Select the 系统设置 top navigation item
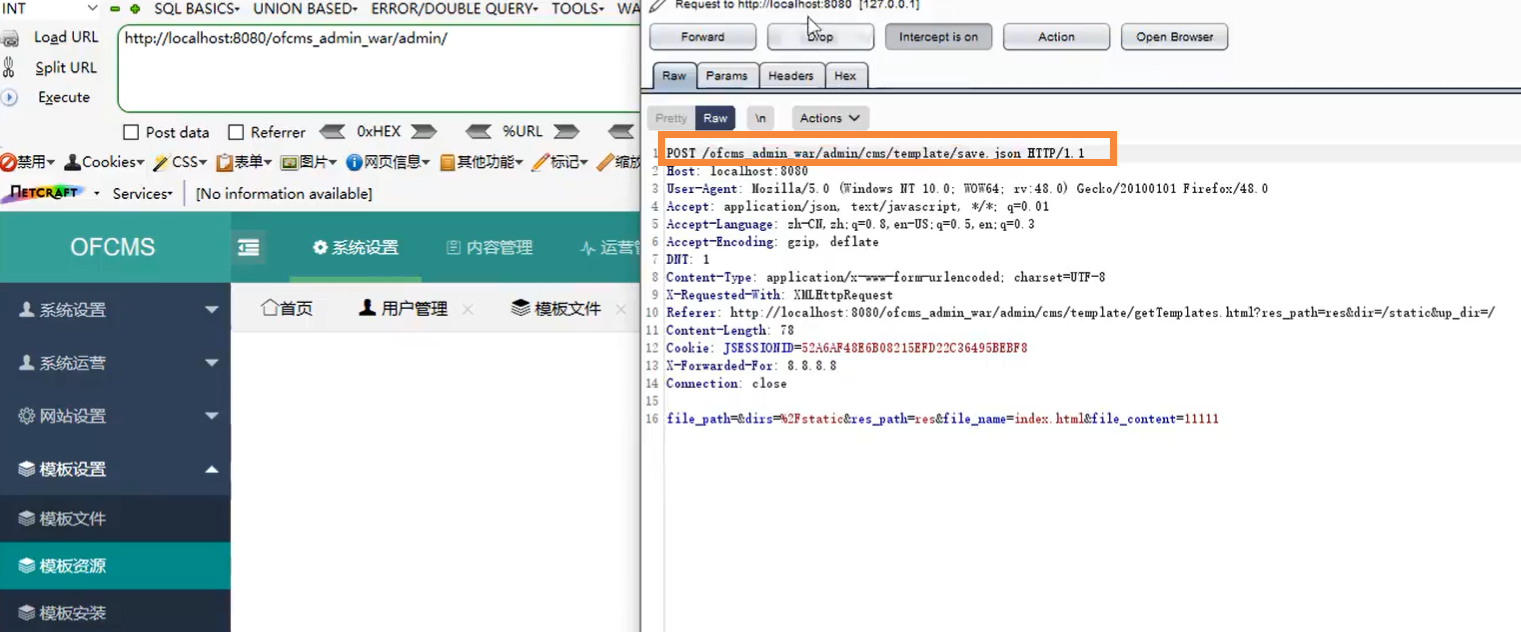Viewport: 1521px width, 632px height. [355, 248]
